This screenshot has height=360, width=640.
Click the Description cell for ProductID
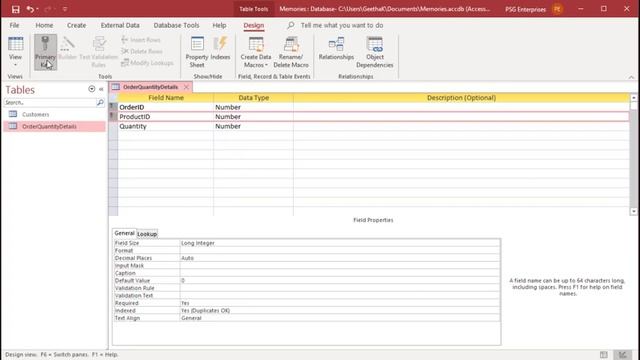(x=461, y=117)
